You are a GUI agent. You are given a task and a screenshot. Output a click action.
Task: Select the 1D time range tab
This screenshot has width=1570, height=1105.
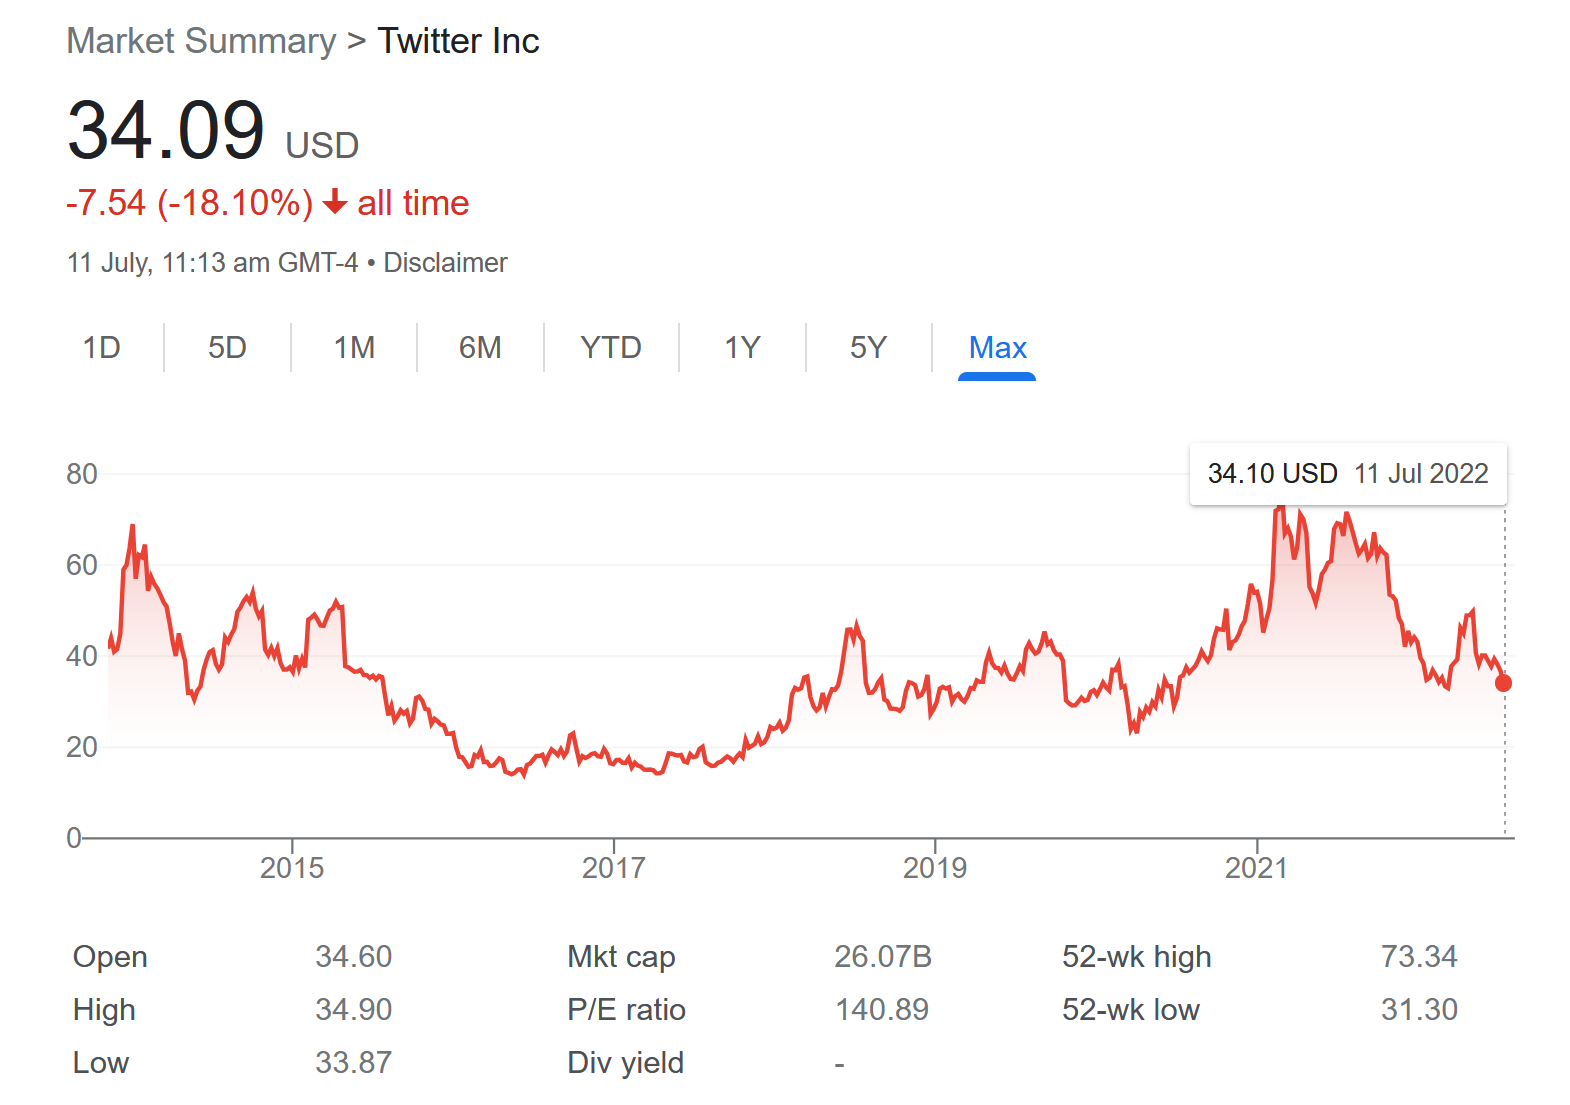tap(101, 348)
